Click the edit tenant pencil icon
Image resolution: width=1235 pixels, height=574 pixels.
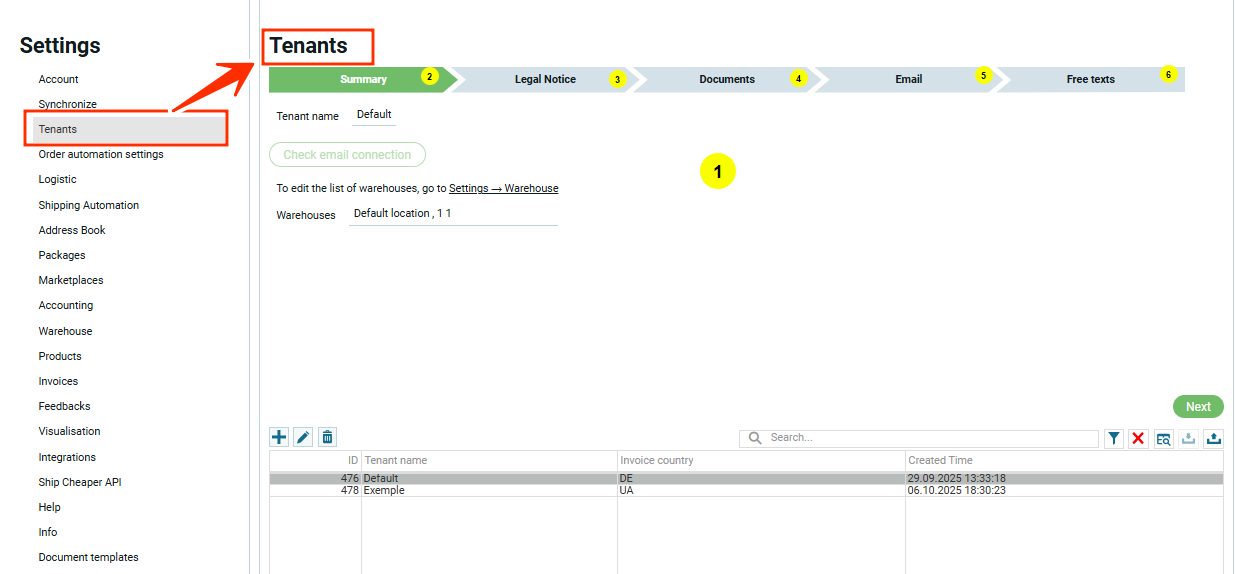303,437
